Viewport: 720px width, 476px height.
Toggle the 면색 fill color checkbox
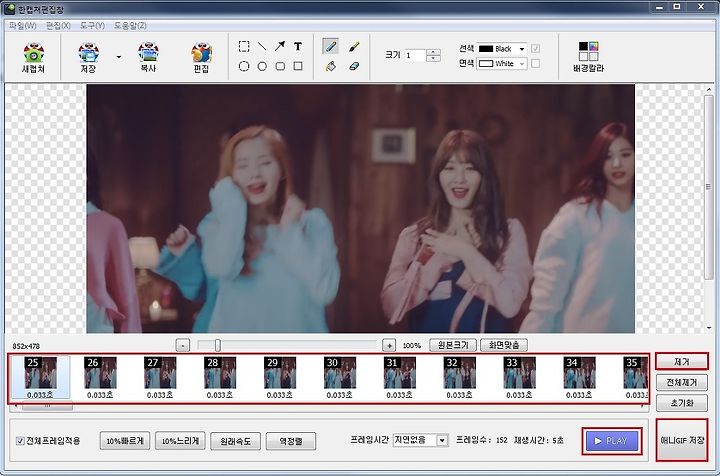coord(535,63)
